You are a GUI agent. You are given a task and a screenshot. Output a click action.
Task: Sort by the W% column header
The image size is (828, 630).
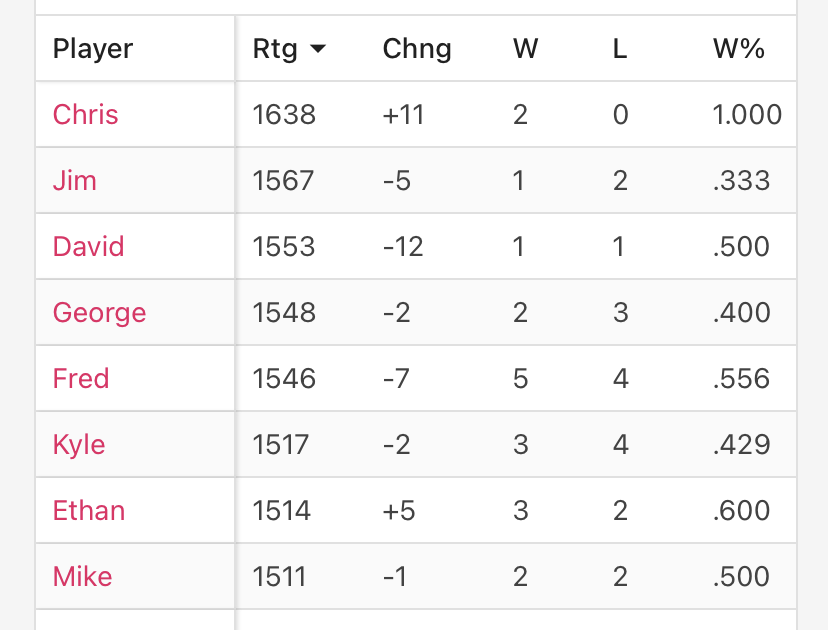pos(738,49)
